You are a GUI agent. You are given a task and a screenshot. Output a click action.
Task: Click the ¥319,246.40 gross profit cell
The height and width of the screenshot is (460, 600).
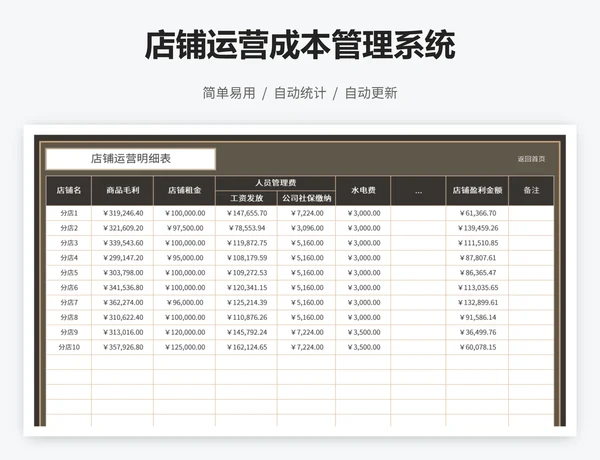point(122,213)
